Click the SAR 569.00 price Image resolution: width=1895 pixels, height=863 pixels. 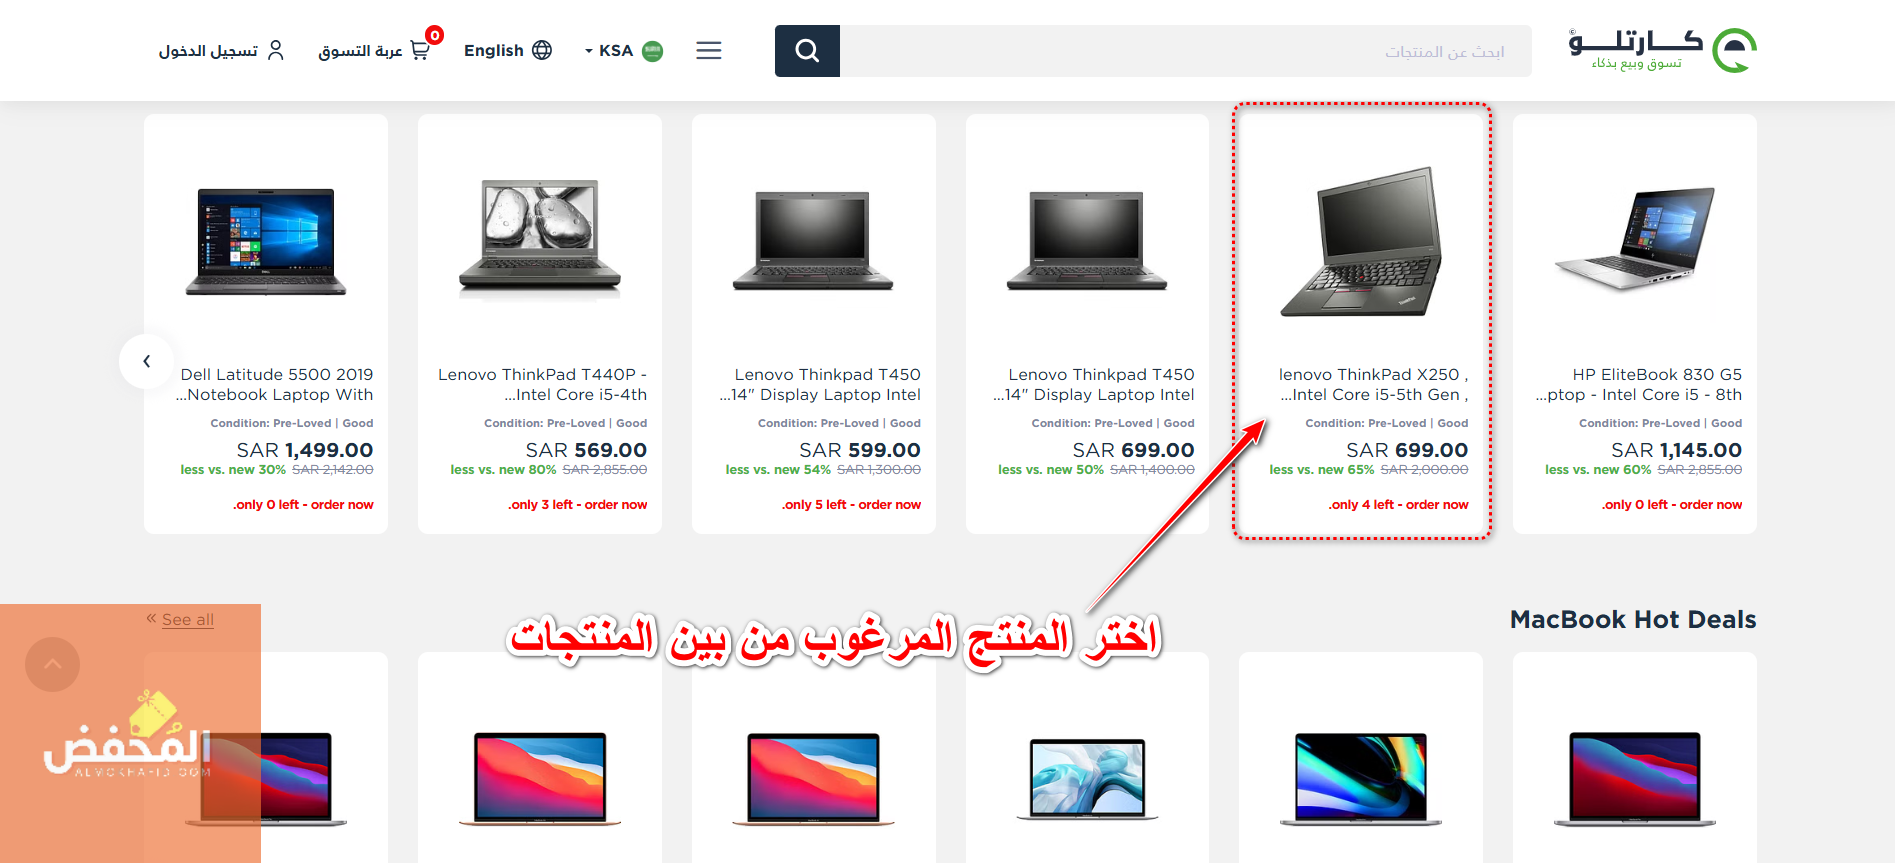coord(586,450)
